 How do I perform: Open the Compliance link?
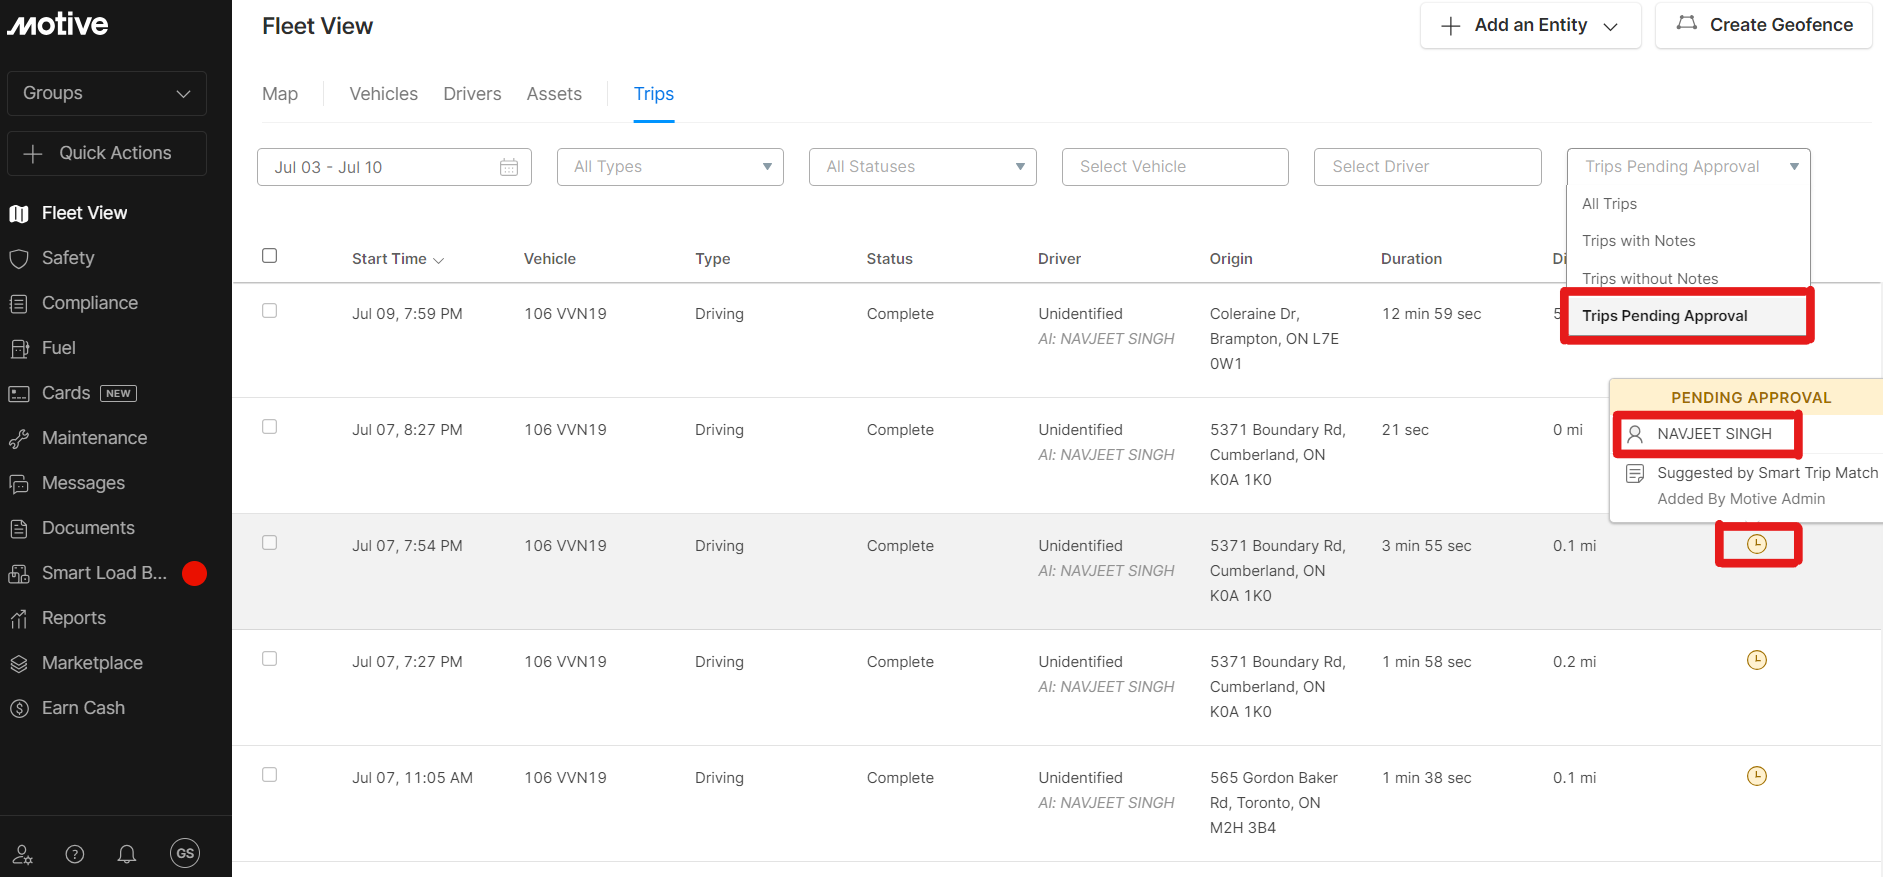(x=90, y=303)
